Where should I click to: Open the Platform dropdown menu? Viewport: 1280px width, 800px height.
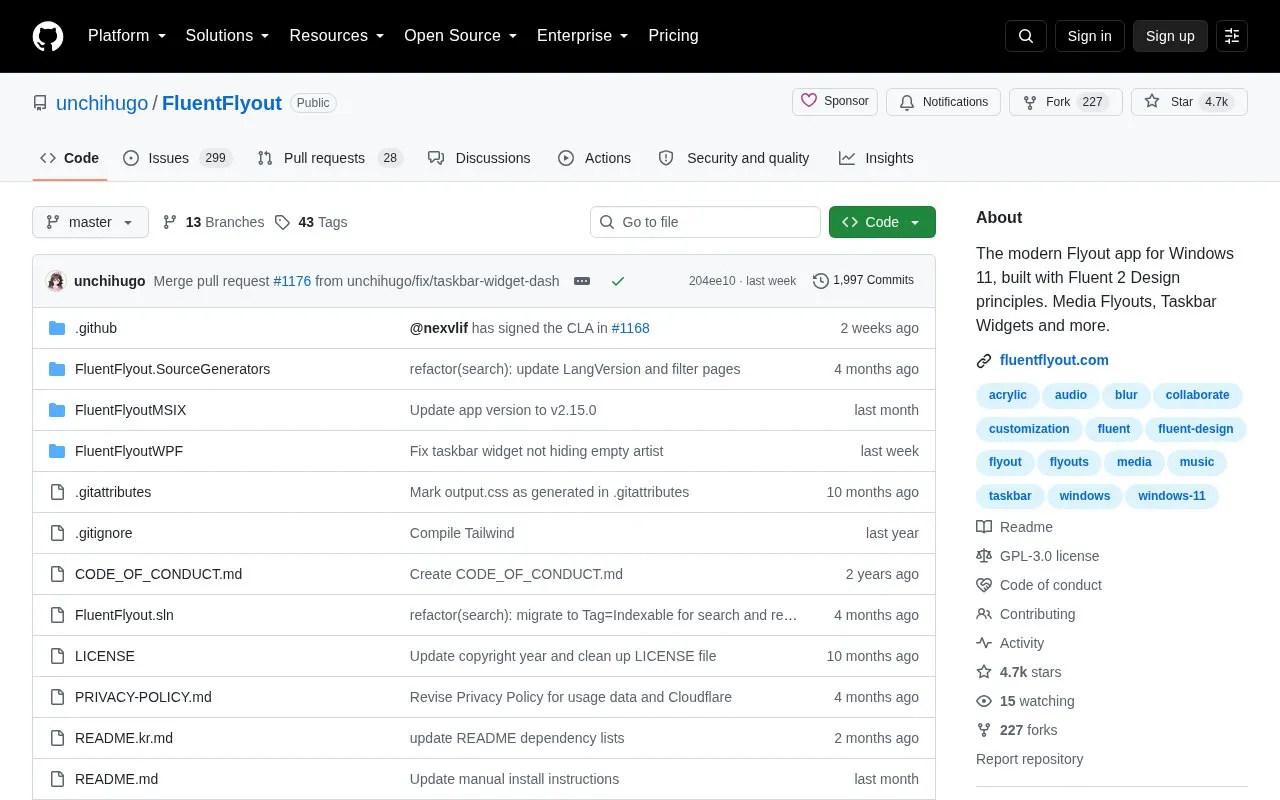[x=127, y=36]
